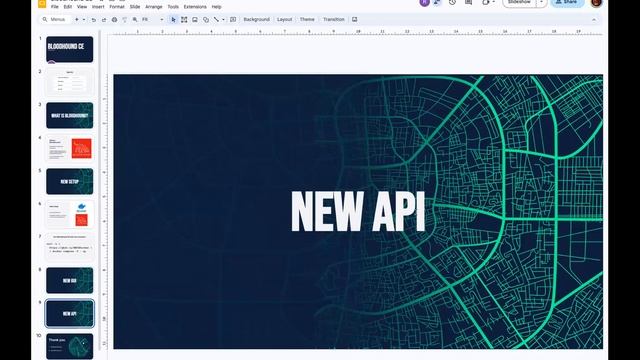Click the Transition button
The height and width of the screenshot is (360, 640).
334,19
